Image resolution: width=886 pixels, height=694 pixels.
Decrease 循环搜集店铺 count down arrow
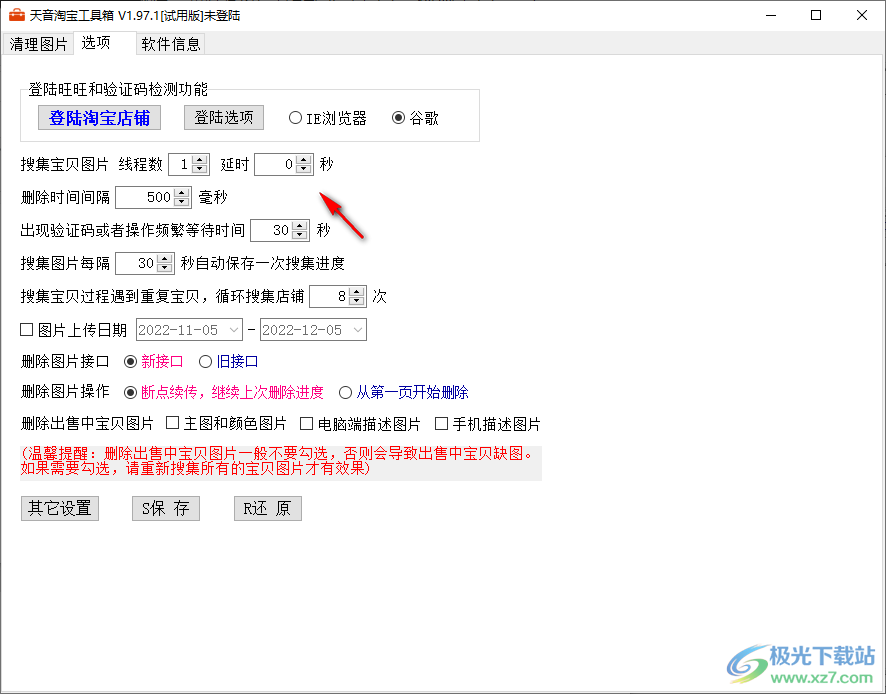357,301
